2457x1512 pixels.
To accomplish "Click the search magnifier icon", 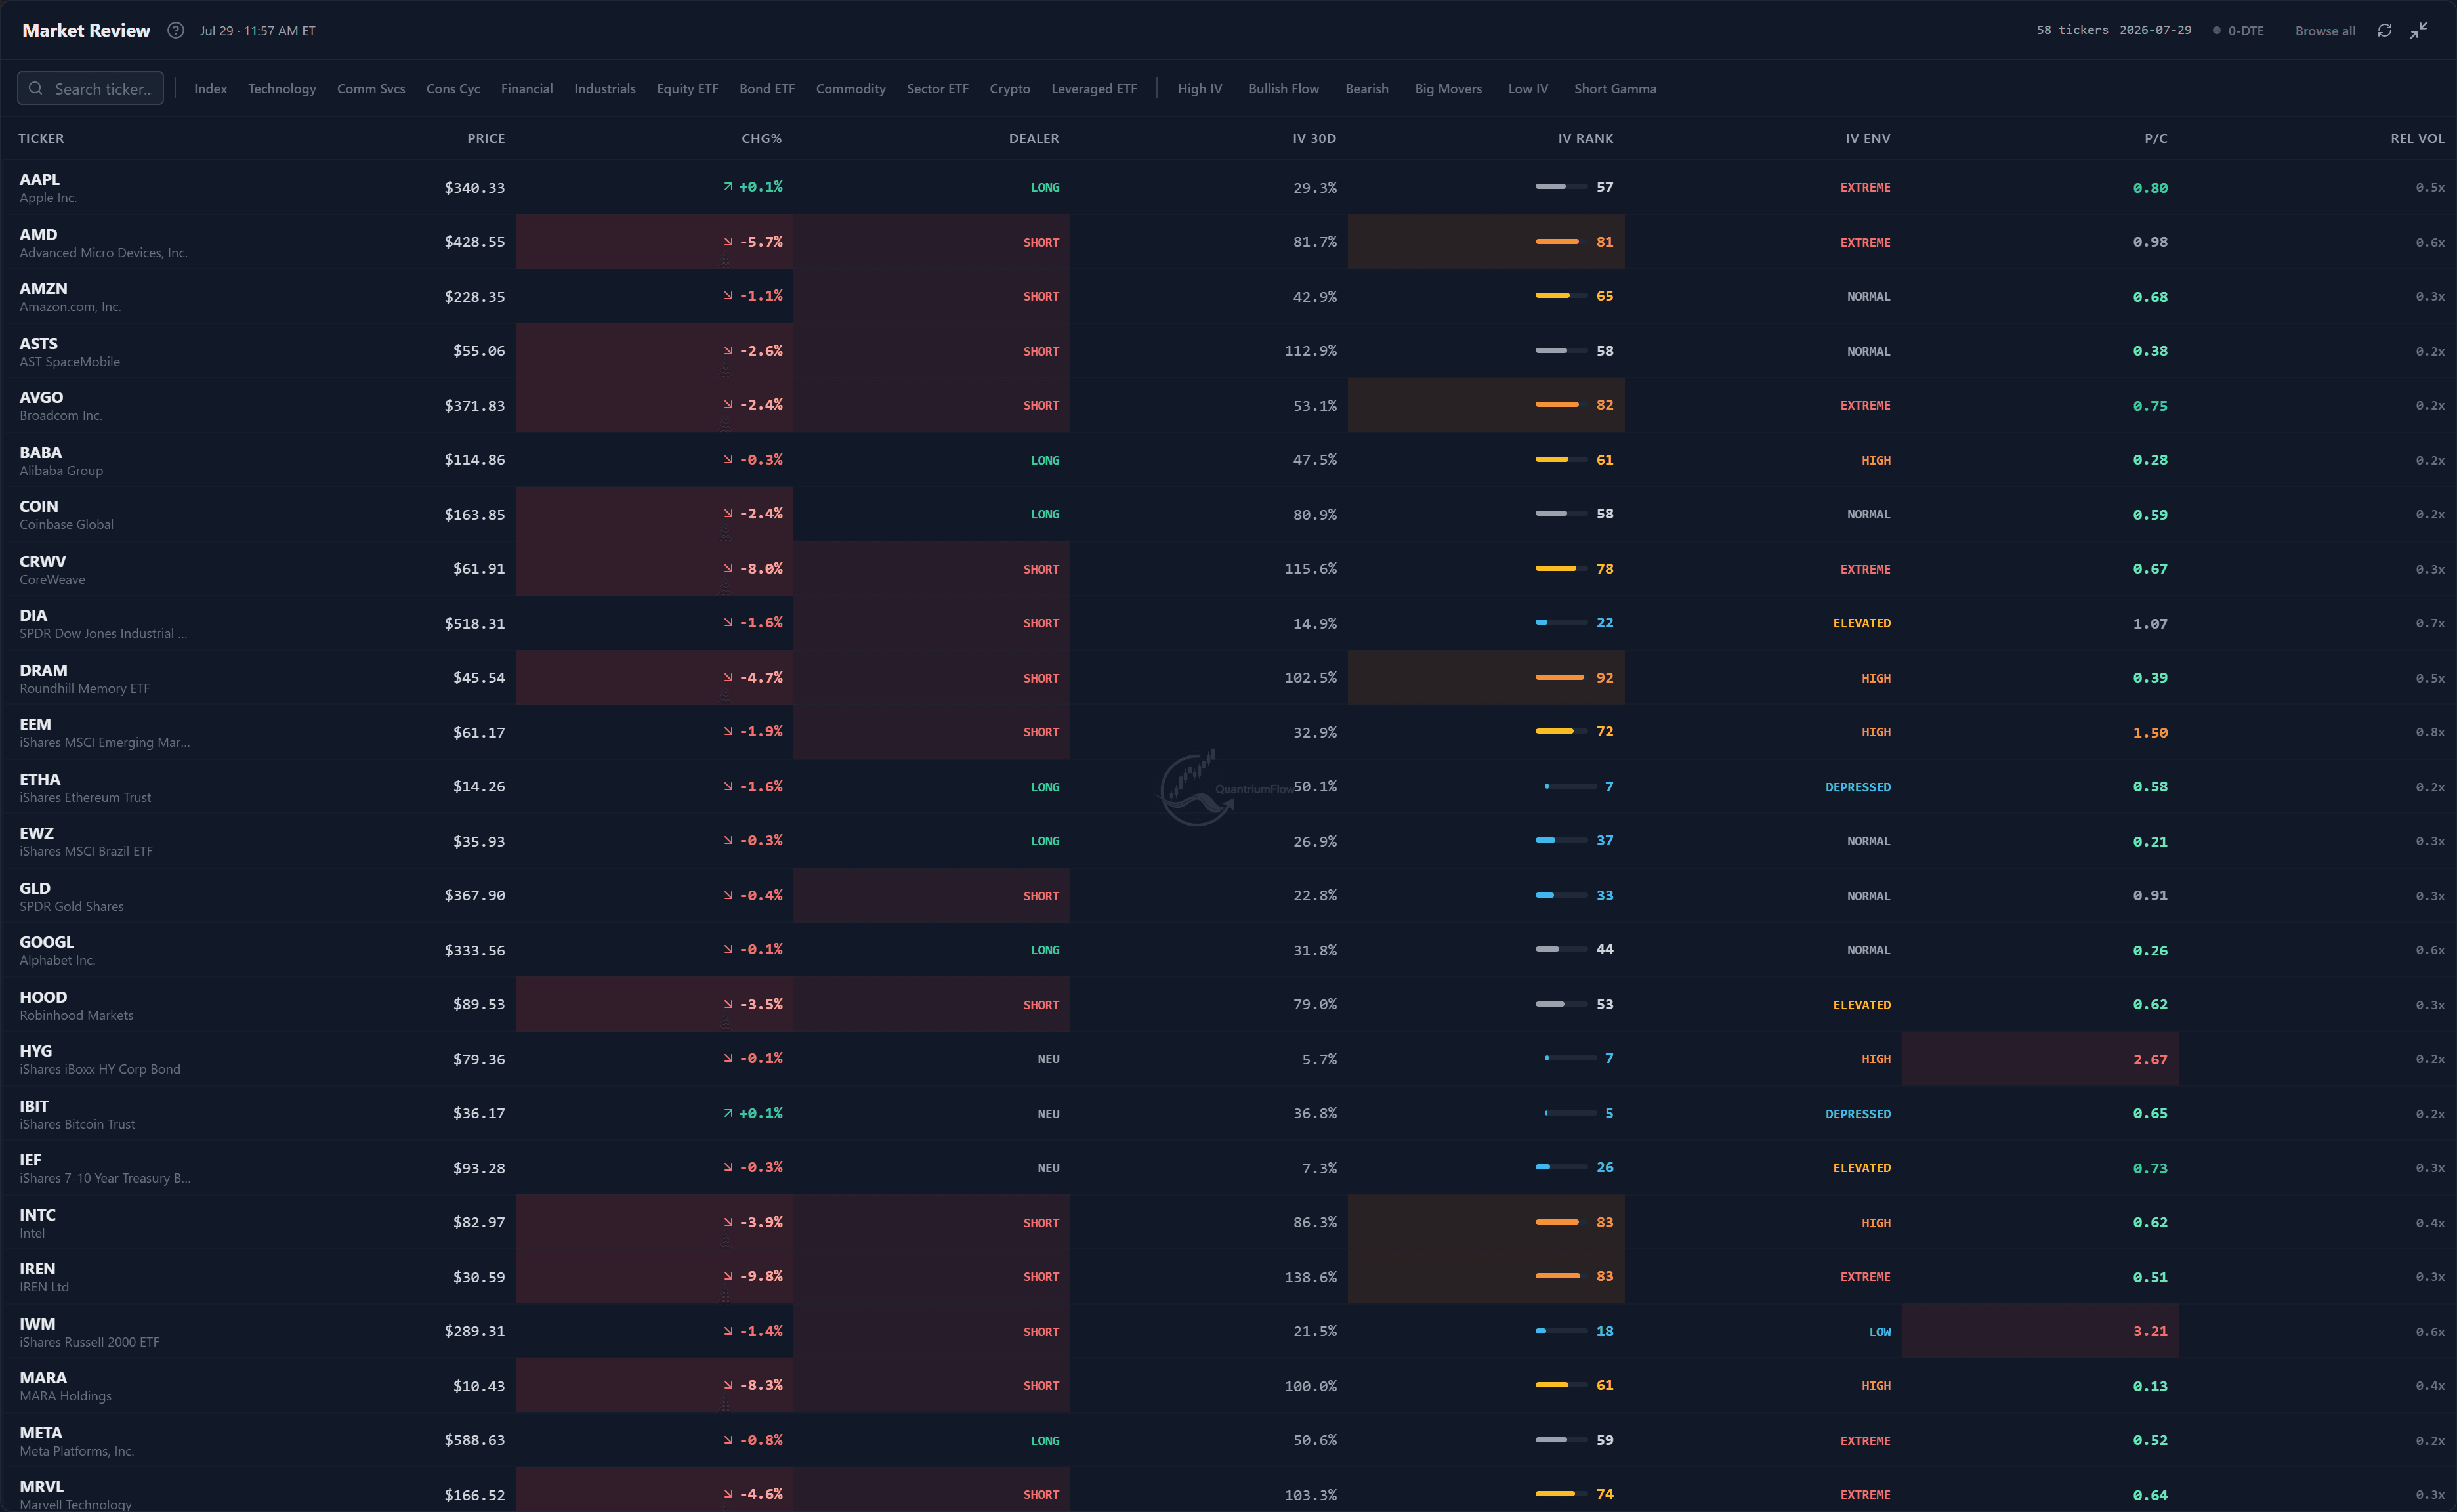I will (x=36, y=88).
